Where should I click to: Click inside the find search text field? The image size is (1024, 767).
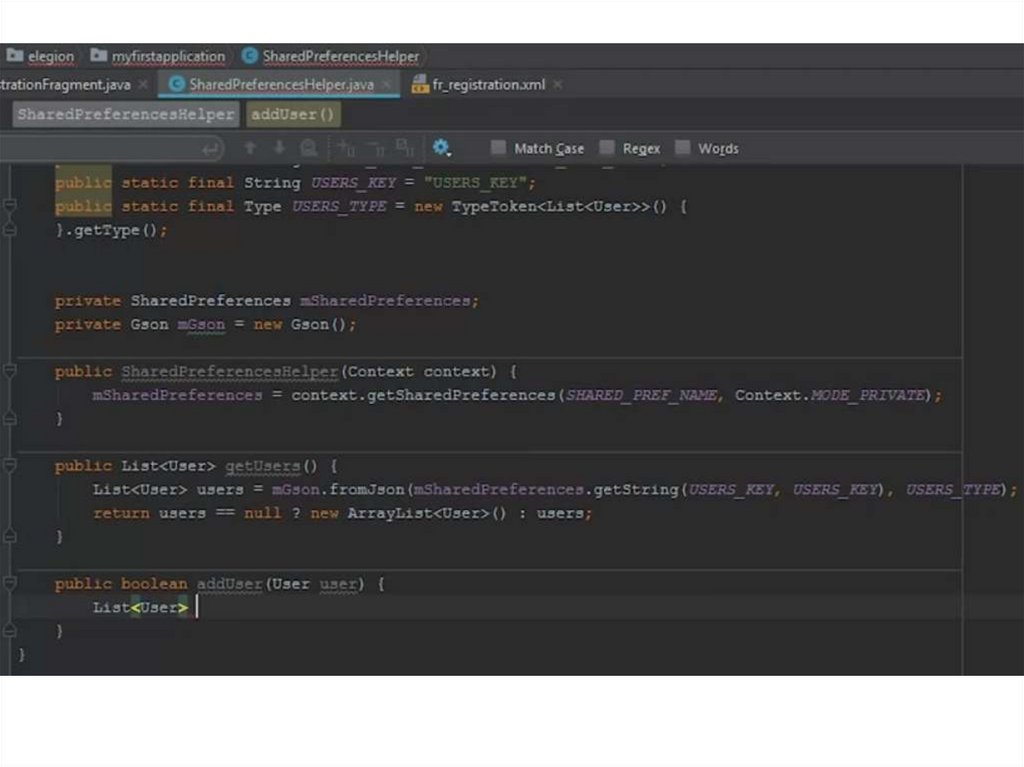tap(100, 149)
